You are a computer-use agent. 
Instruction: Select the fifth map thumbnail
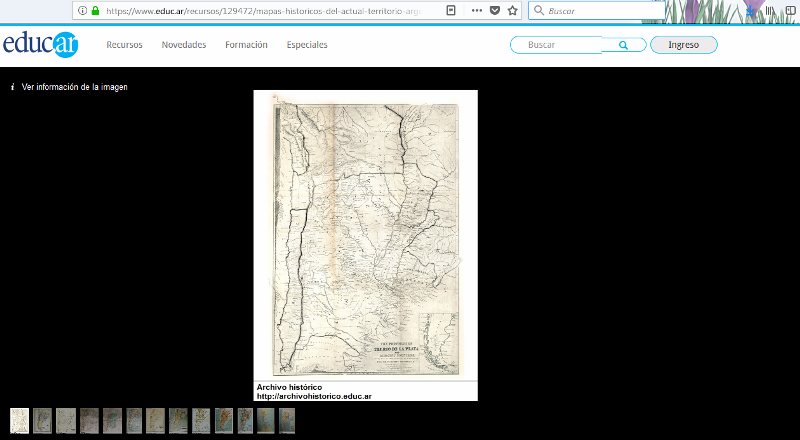click(x=112, y=421)
